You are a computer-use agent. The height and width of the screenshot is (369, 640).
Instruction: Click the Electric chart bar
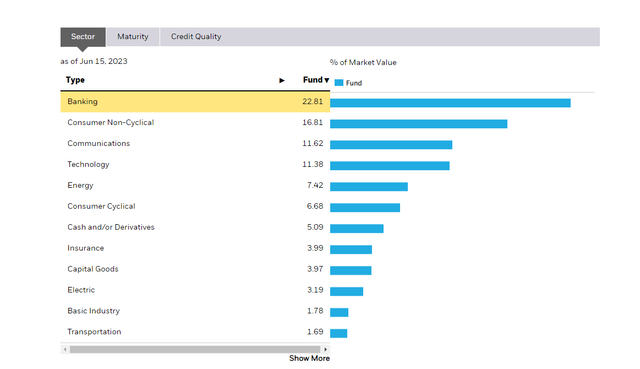pyautogui.click(x=347, y=291)
